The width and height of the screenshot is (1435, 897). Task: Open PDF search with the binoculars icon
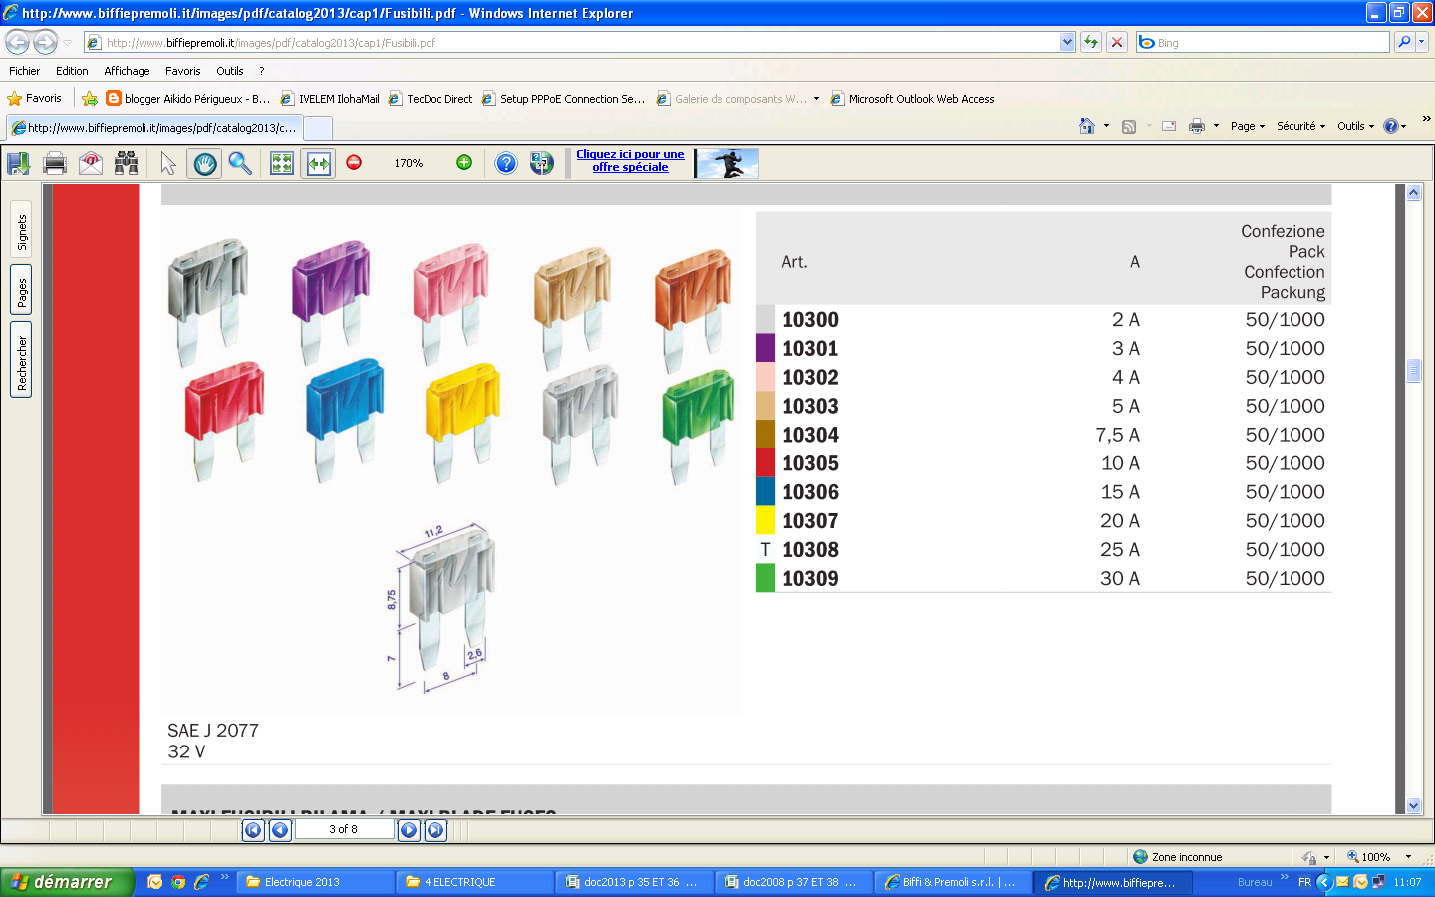point(127,163)
